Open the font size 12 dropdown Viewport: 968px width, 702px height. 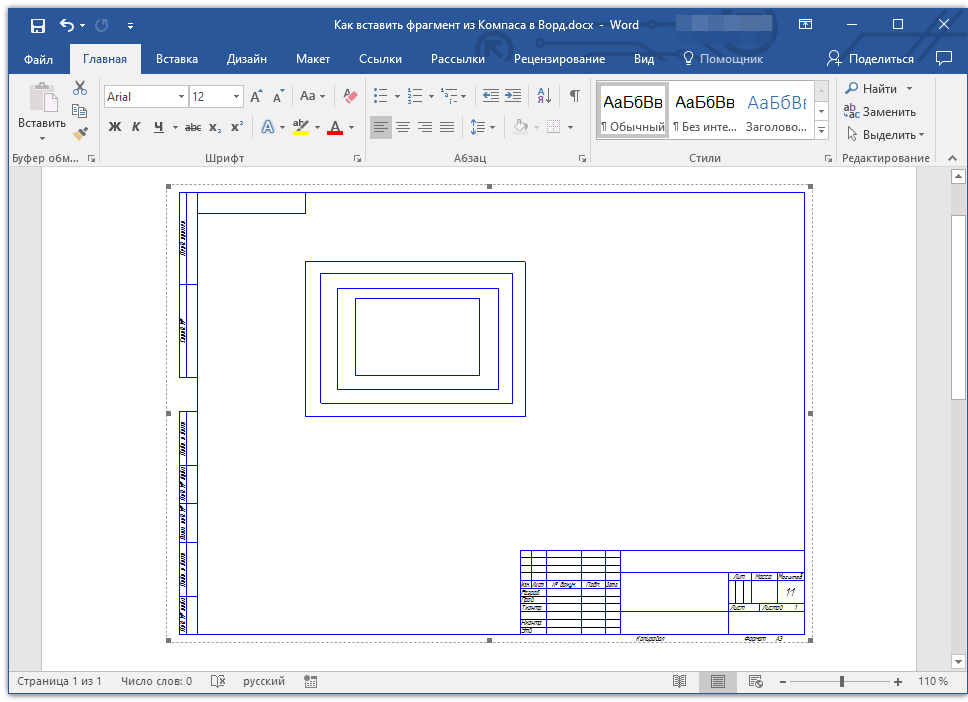tap(236, 97)
